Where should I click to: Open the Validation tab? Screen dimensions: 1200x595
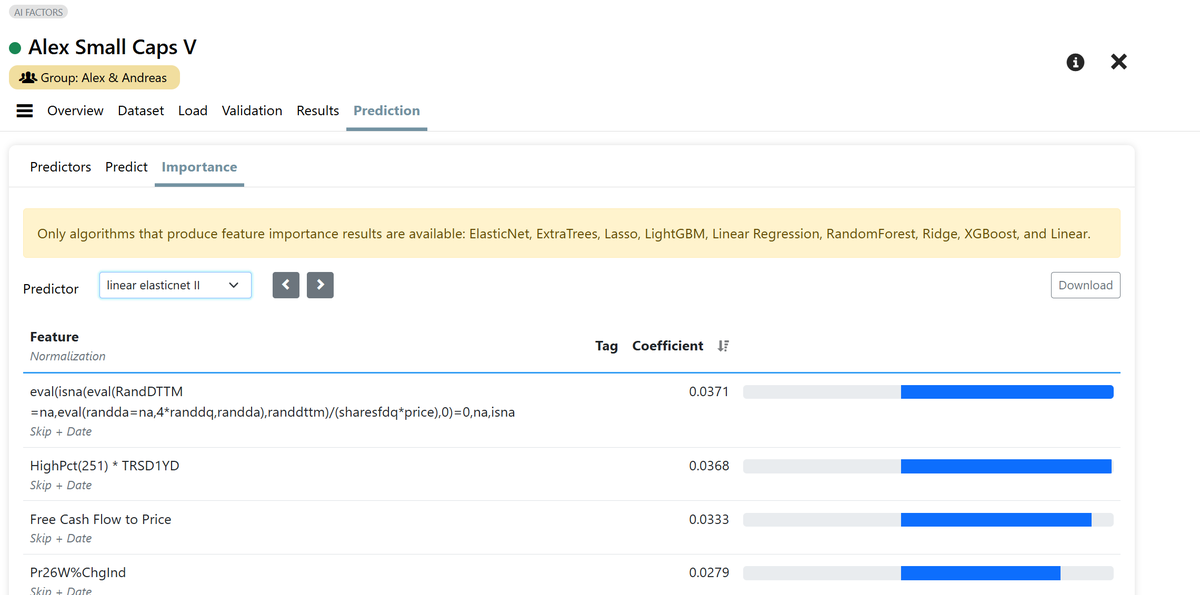[x=252, y=111]
